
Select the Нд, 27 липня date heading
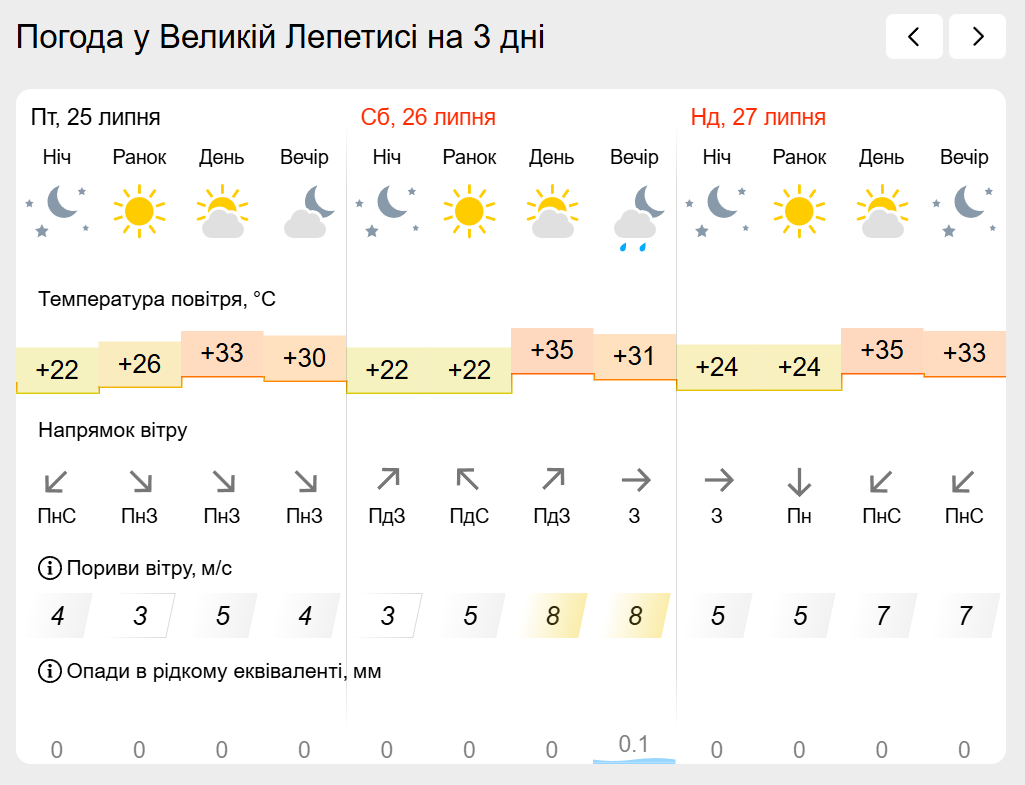[x=758, y=118]
